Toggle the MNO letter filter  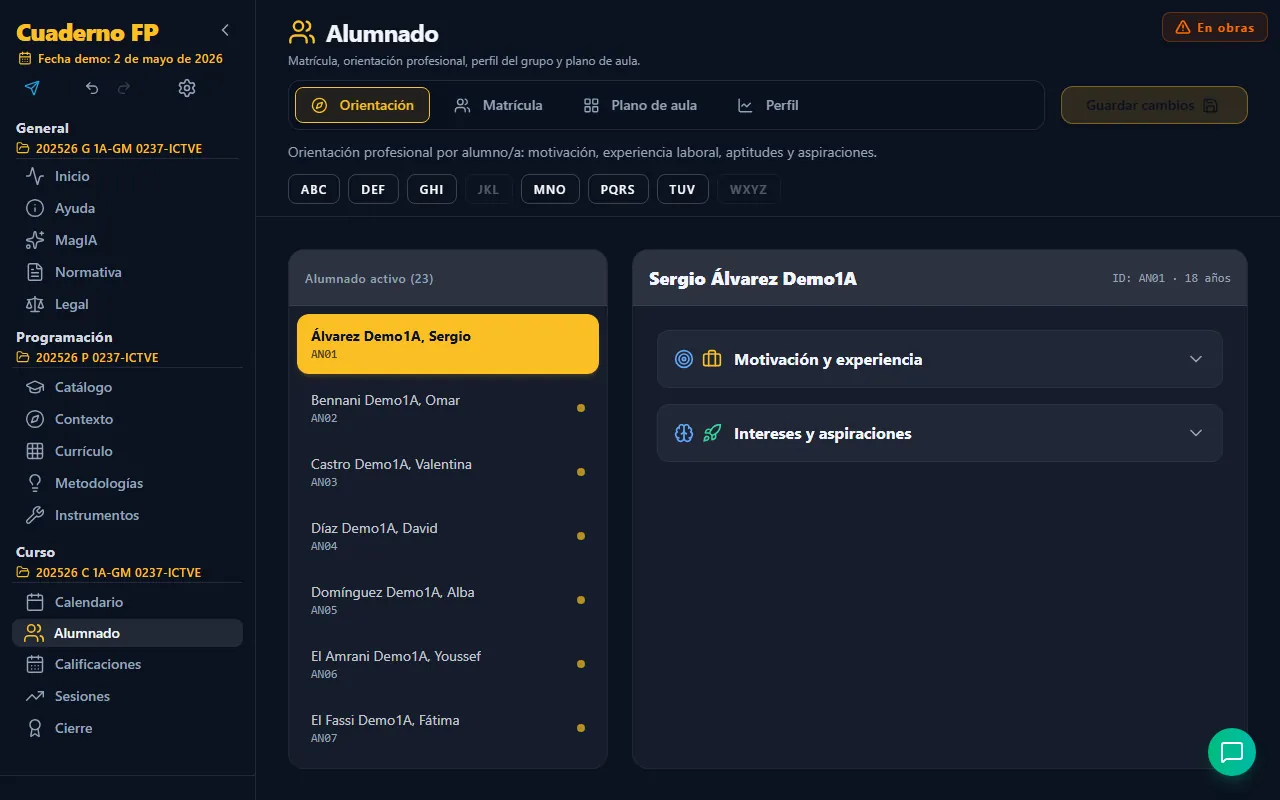550,189
